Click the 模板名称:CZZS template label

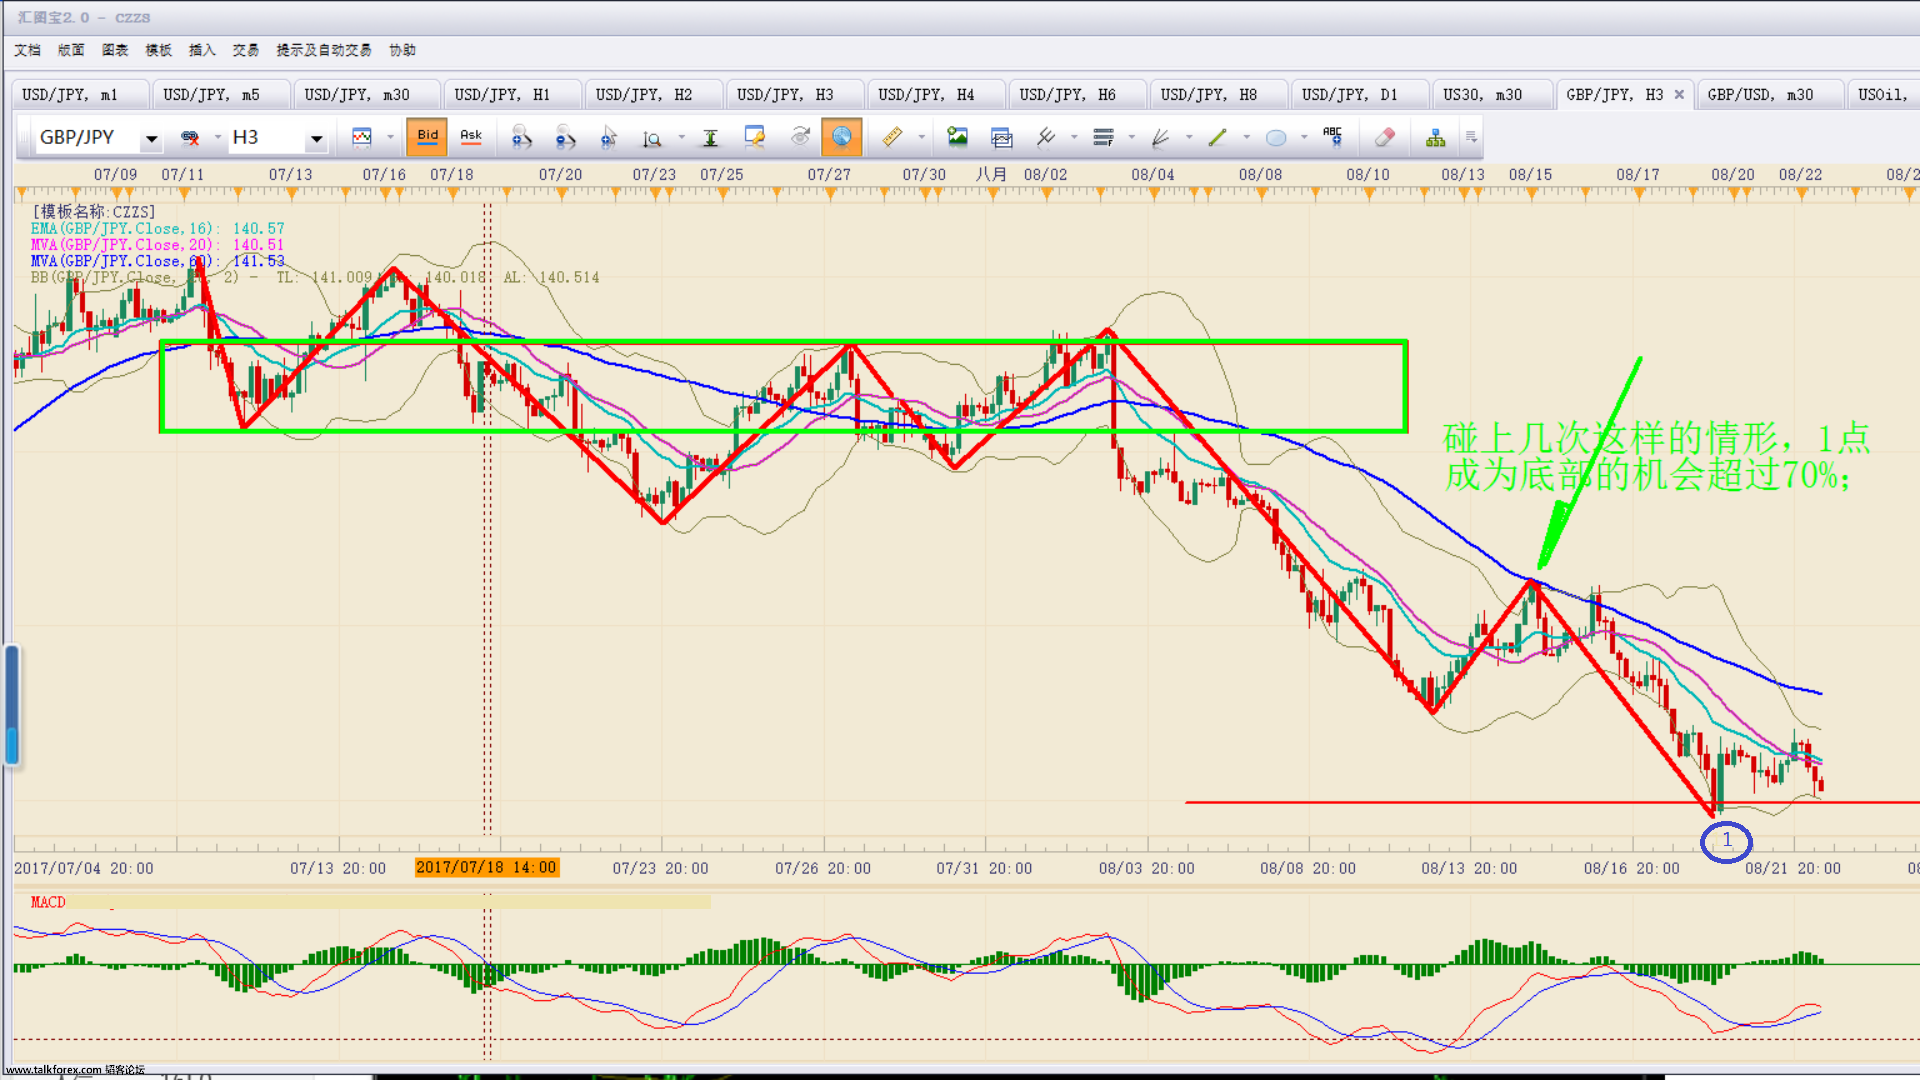[94, 212]
